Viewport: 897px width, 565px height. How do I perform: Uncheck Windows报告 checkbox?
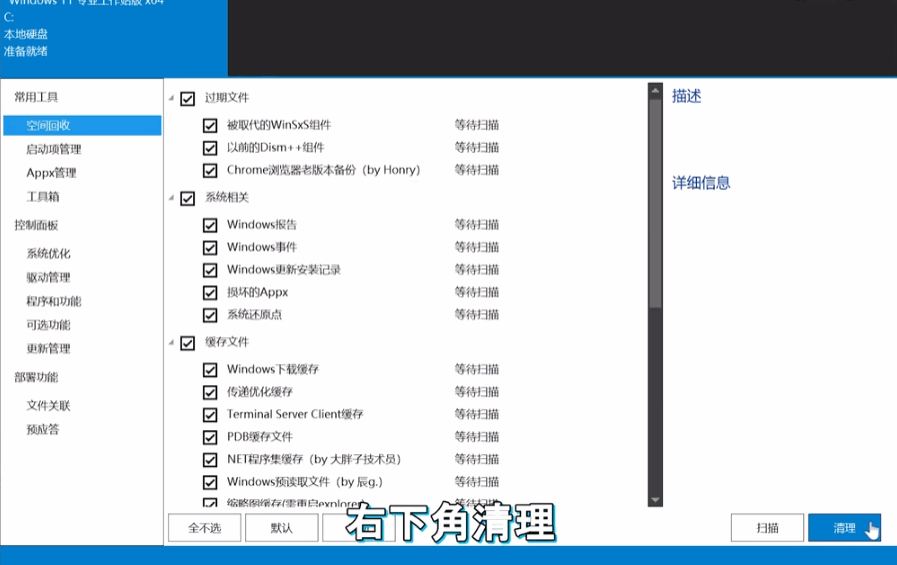click(x=210, y=225)
